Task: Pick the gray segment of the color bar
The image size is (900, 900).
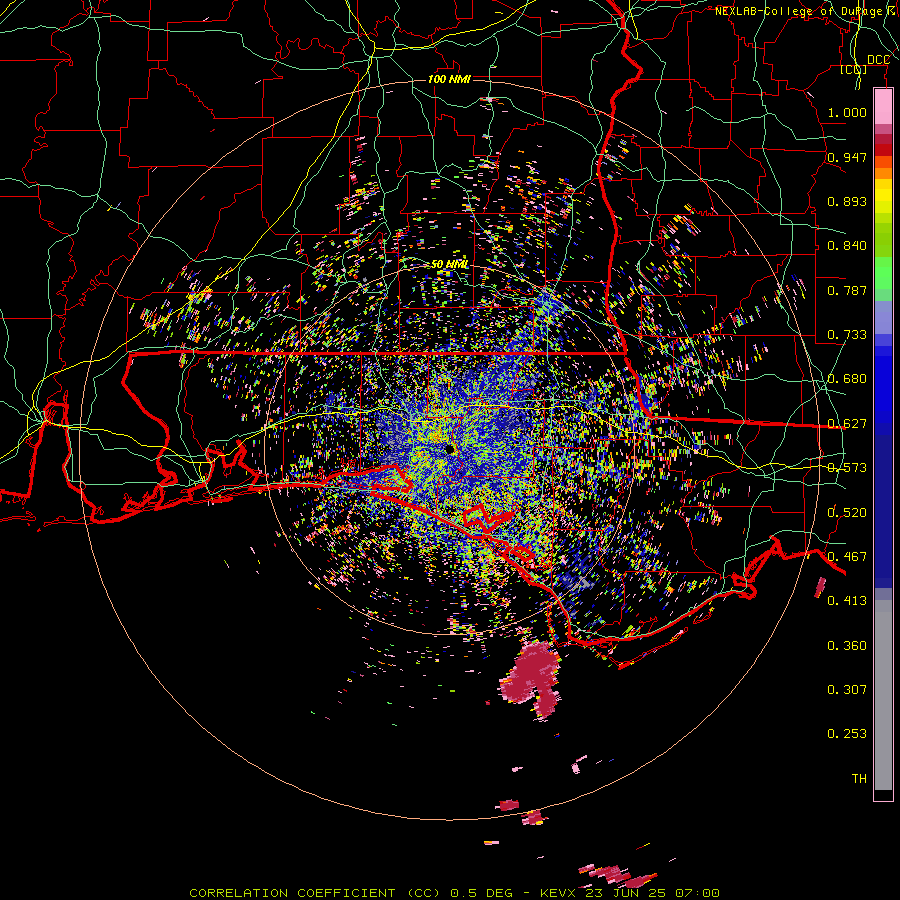Action: 883,695
